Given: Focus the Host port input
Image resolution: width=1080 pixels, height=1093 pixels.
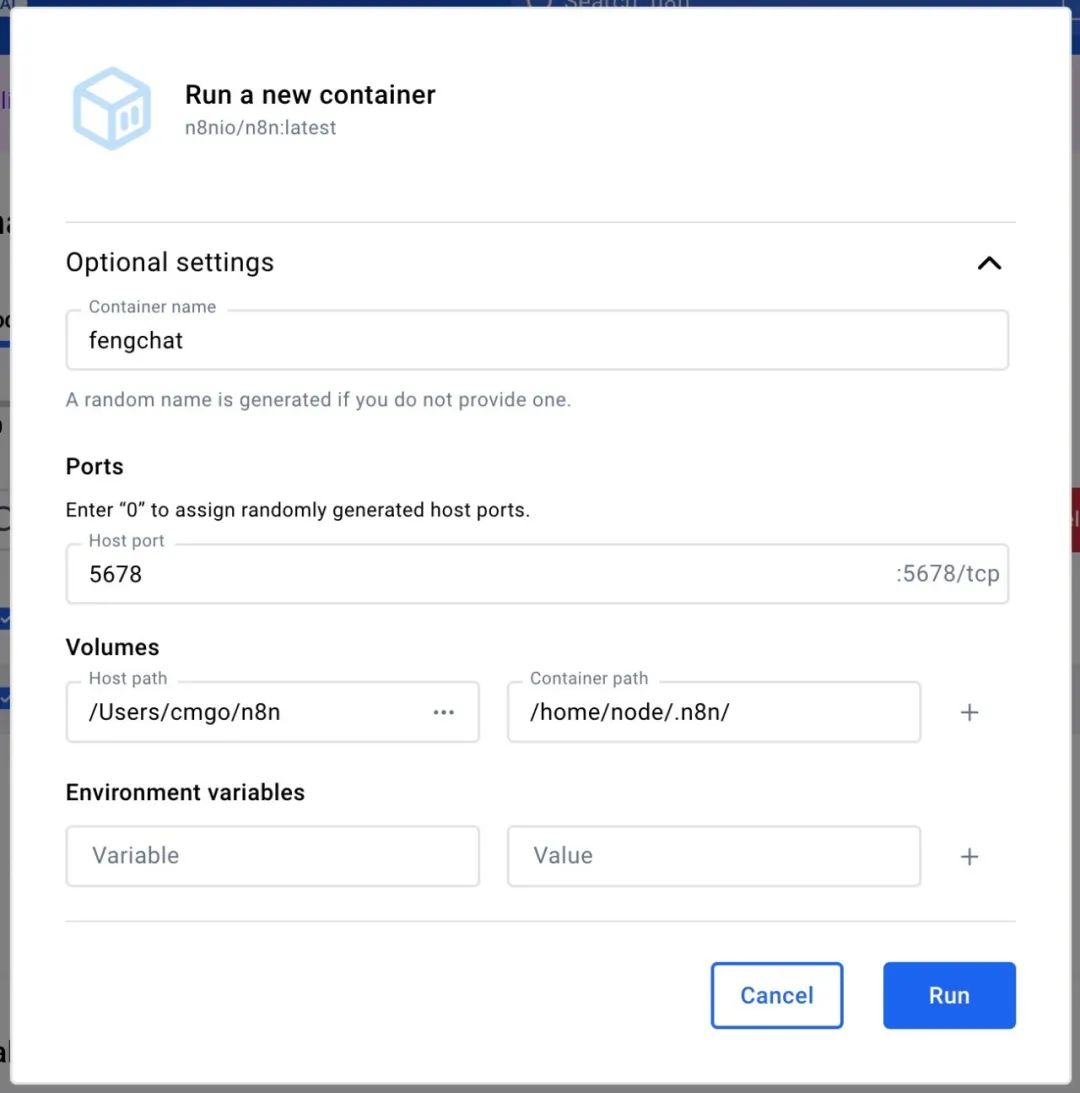Looking at the screenshot, I should [480, 574].
